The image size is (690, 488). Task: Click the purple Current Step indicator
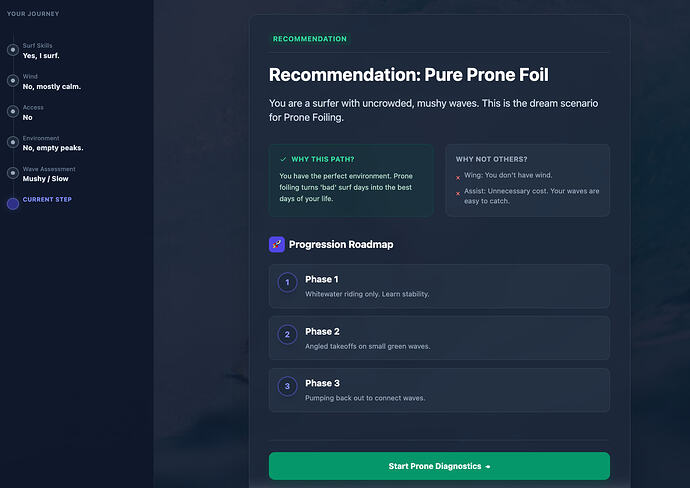tap(13, 204)
